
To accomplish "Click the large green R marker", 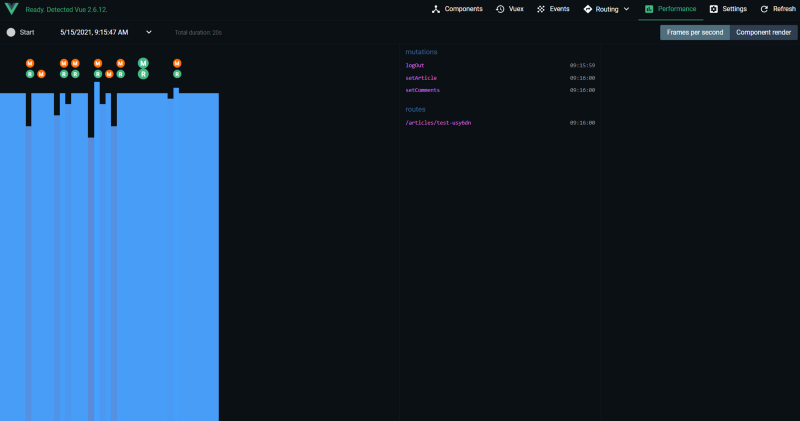I will point(143,74).
